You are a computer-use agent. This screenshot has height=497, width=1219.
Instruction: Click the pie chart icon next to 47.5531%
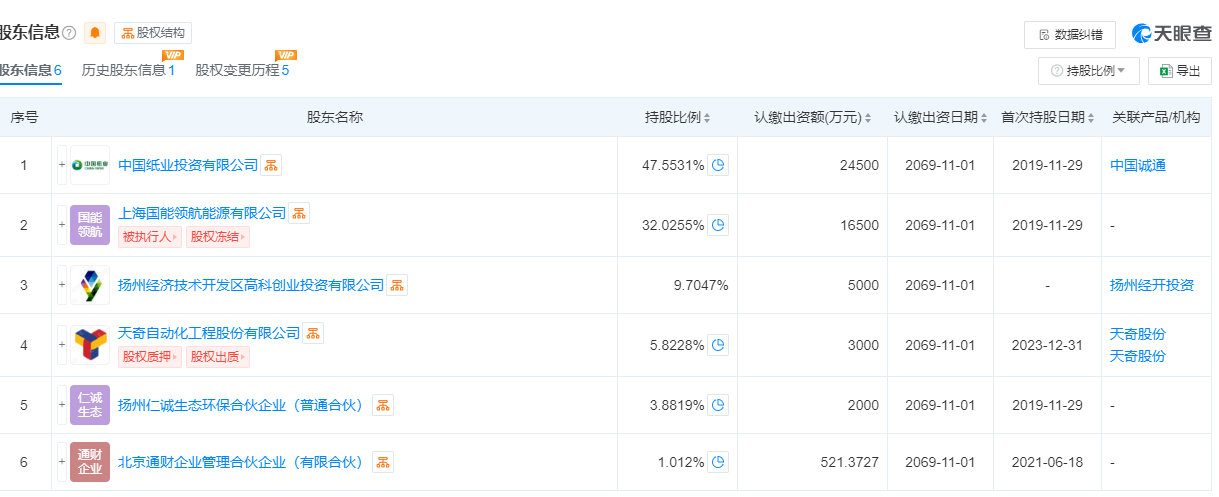pyautogui.click(x=718, y=165)
